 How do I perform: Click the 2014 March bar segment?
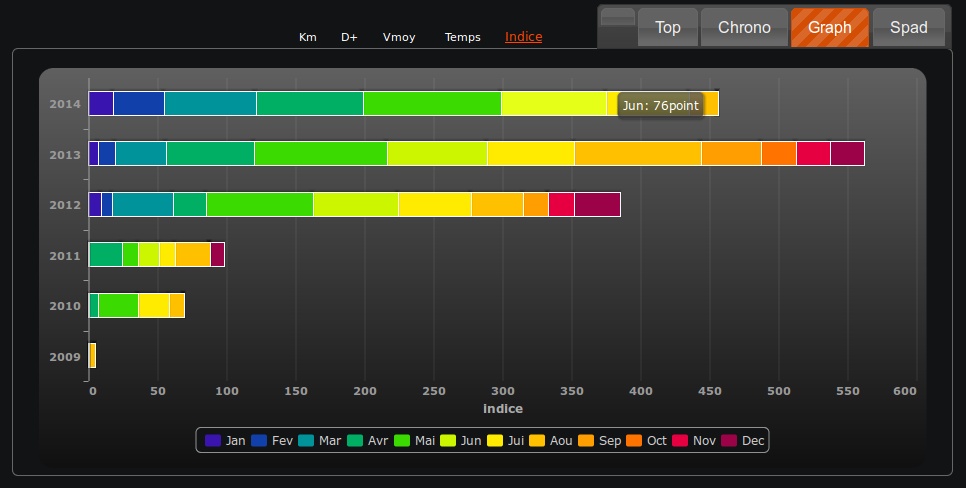(x=210, y=104)
